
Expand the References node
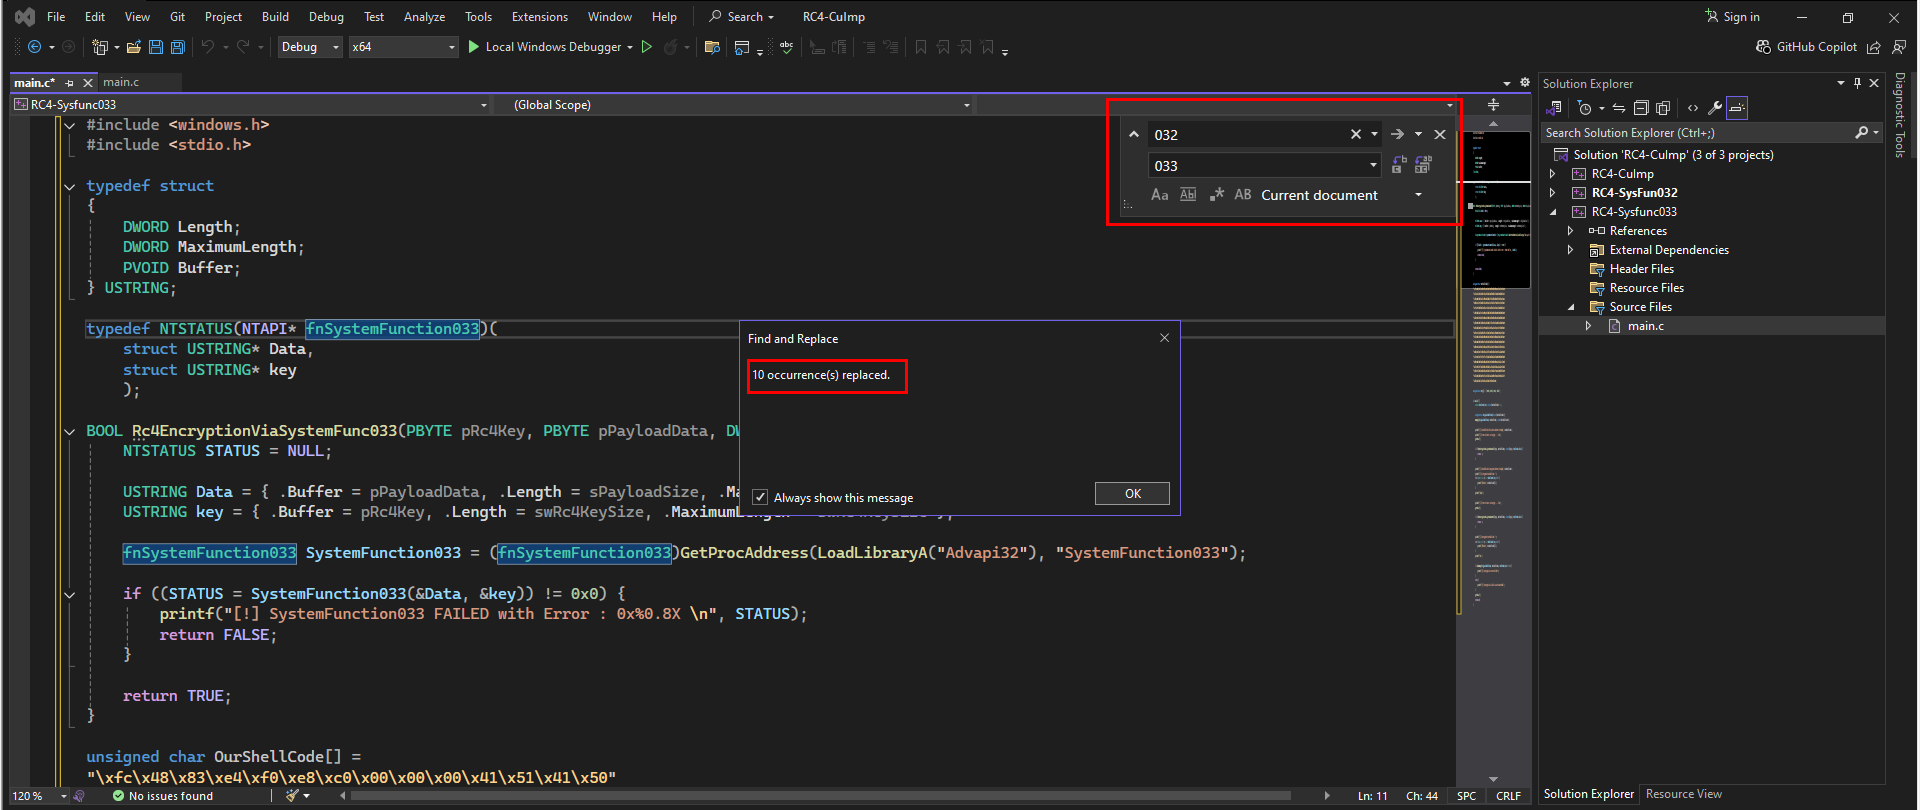[x=1570, y=231]
